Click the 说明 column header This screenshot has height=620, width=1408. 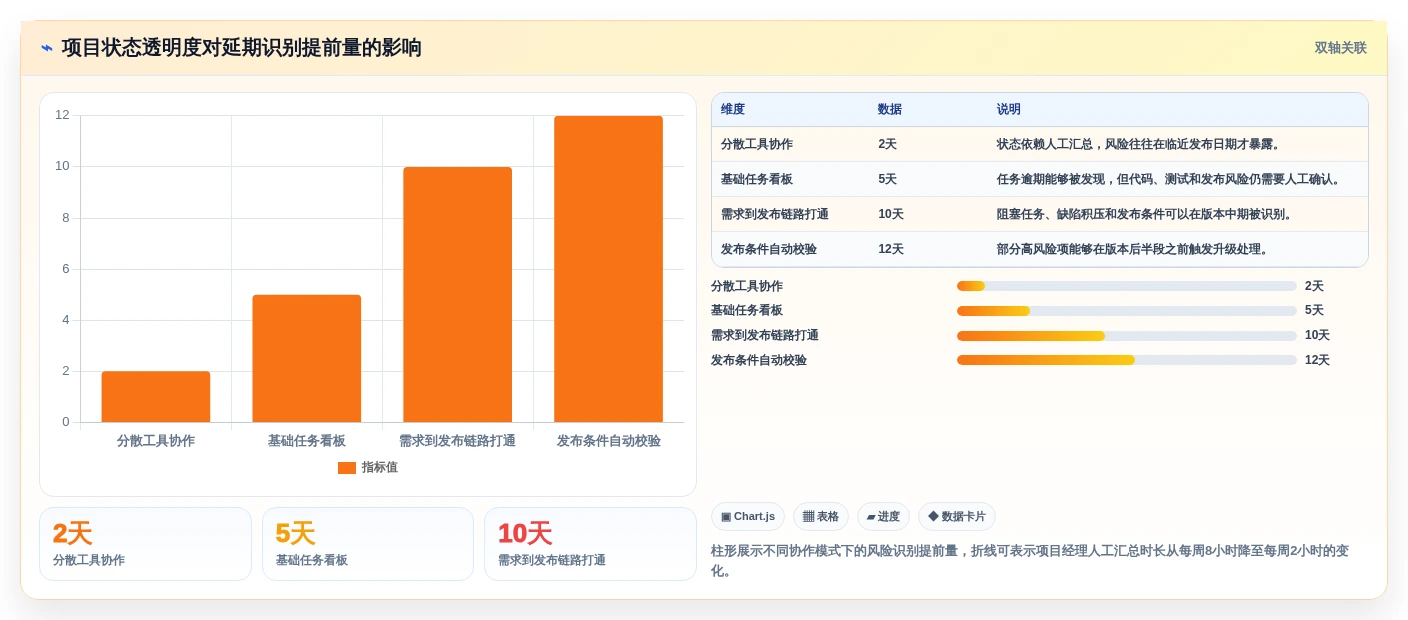[x=1009, y=110]
